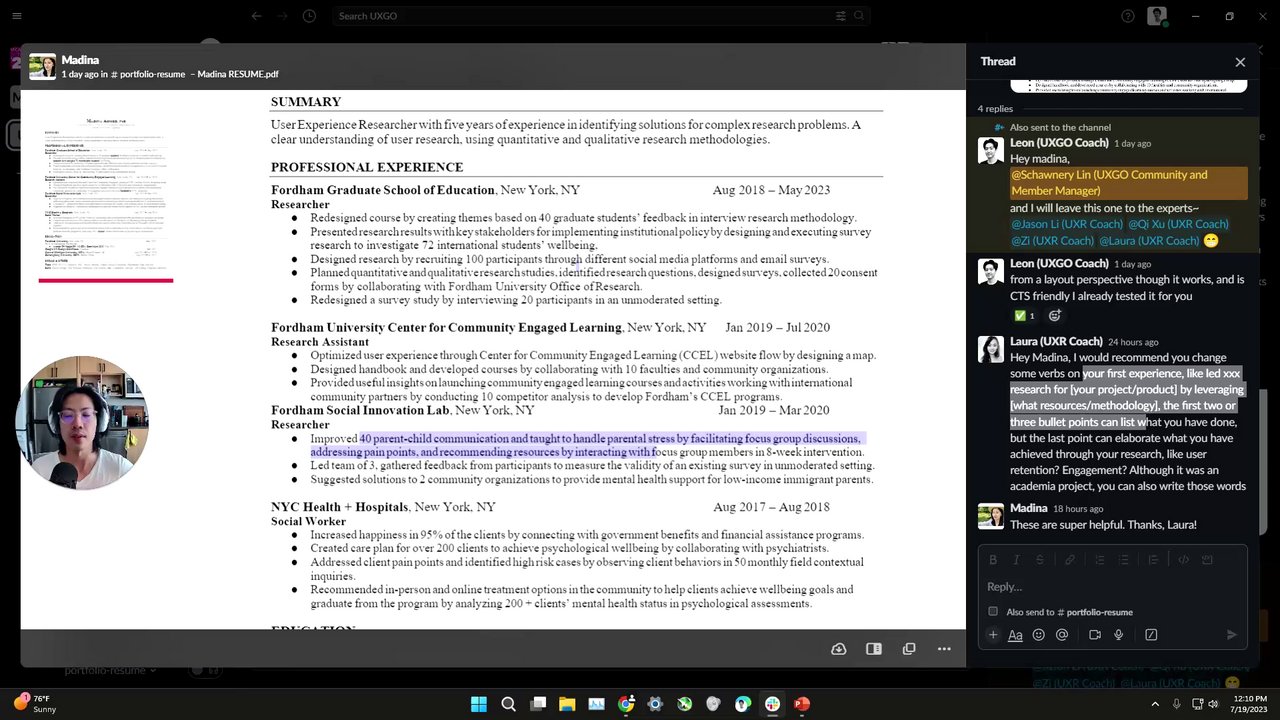The height and width of the screenshot is (720, 1280).
Task: Open the PDF in a new window
Action: (x=909, y=649)
